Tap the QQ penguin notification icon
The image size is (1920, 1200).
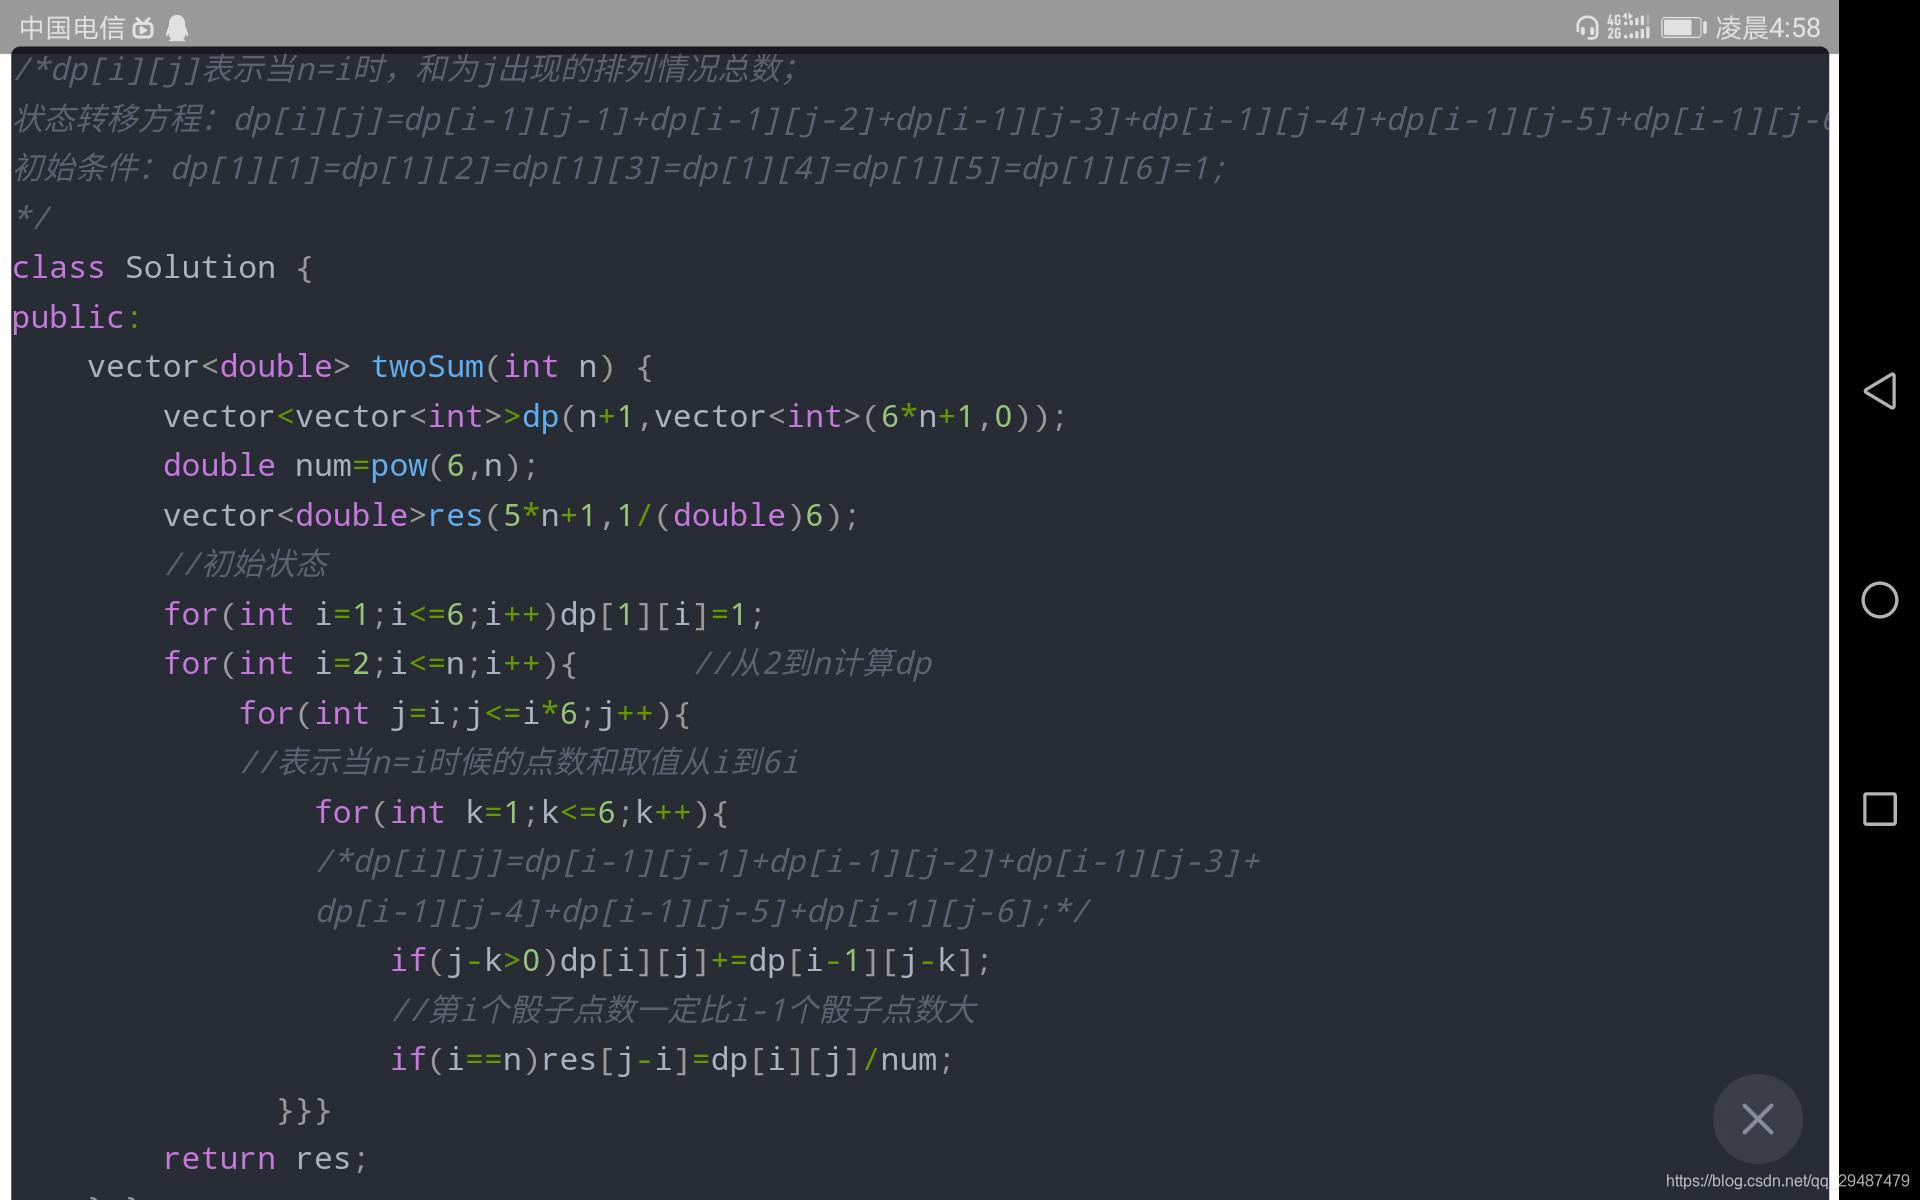(x=177, y=28)
